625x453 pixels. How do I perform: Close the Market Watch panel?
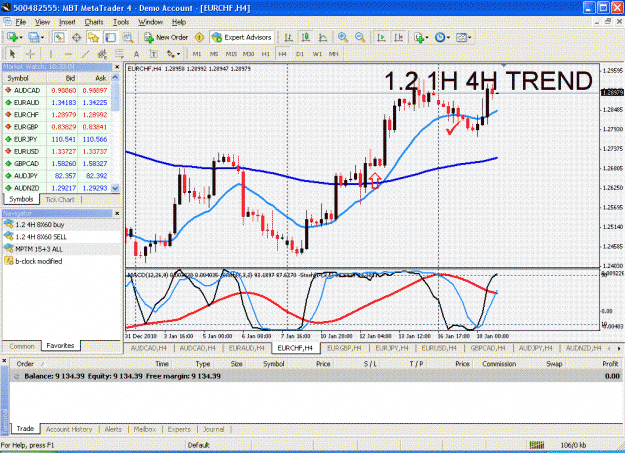point(117,67)
